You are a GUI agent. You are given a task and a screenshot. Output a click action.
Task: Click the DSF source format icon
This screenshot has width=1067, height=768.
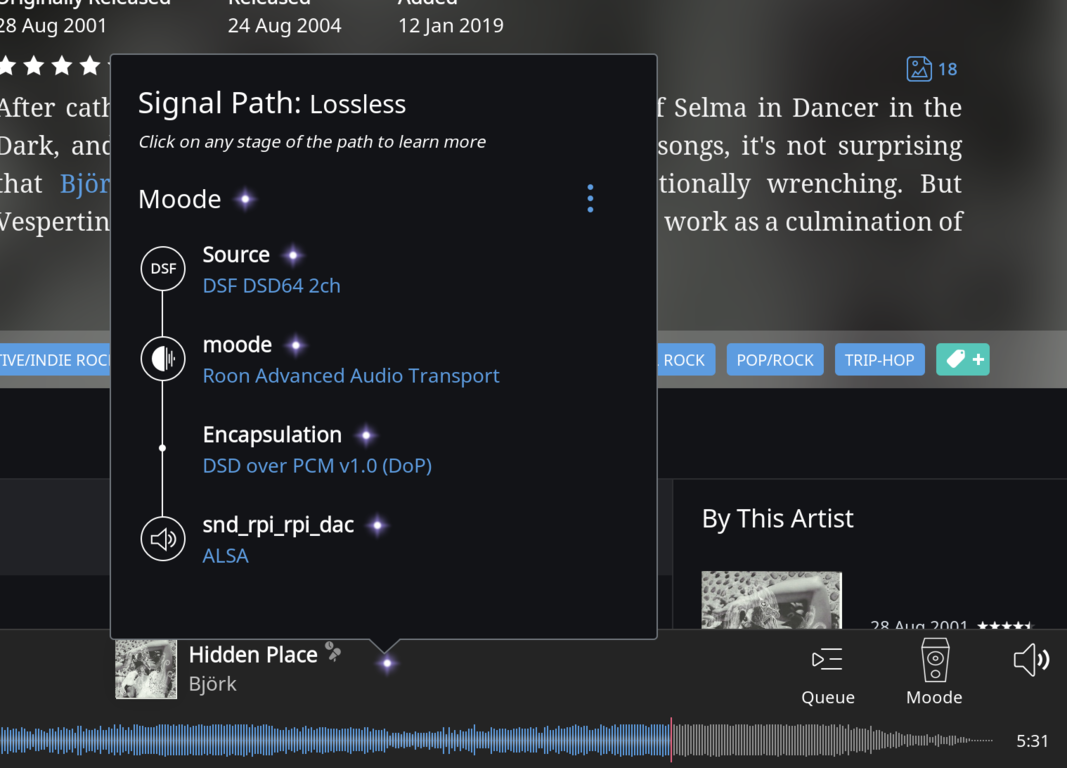pyautogui.click(x=163, y=269)
